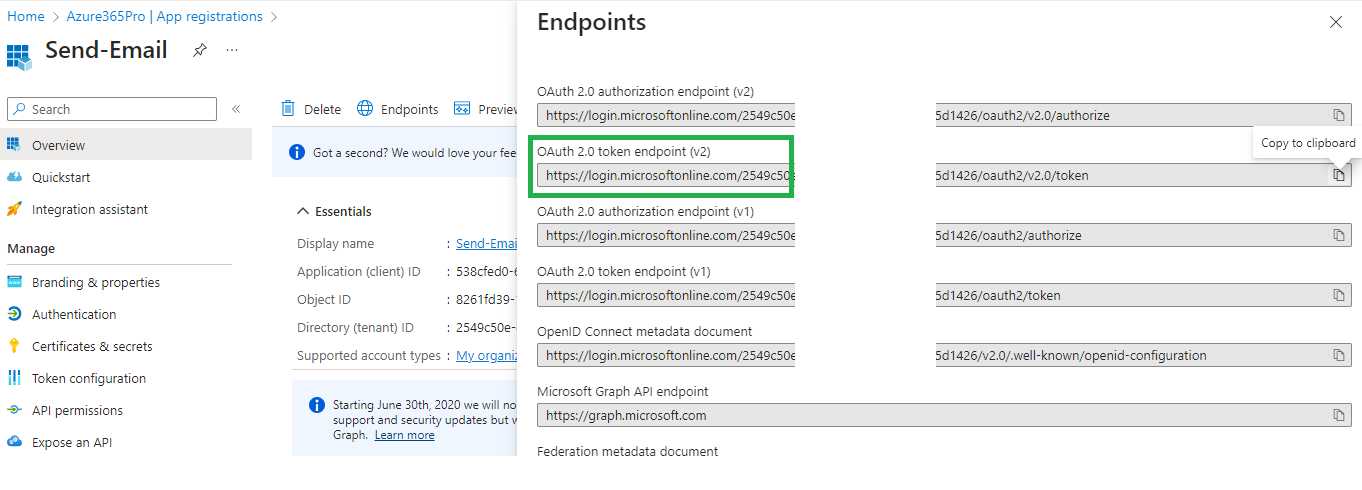The image size is (1362, 490).
Task: Open Endpoints from the toolbar
Action: (x=398, y=109)
